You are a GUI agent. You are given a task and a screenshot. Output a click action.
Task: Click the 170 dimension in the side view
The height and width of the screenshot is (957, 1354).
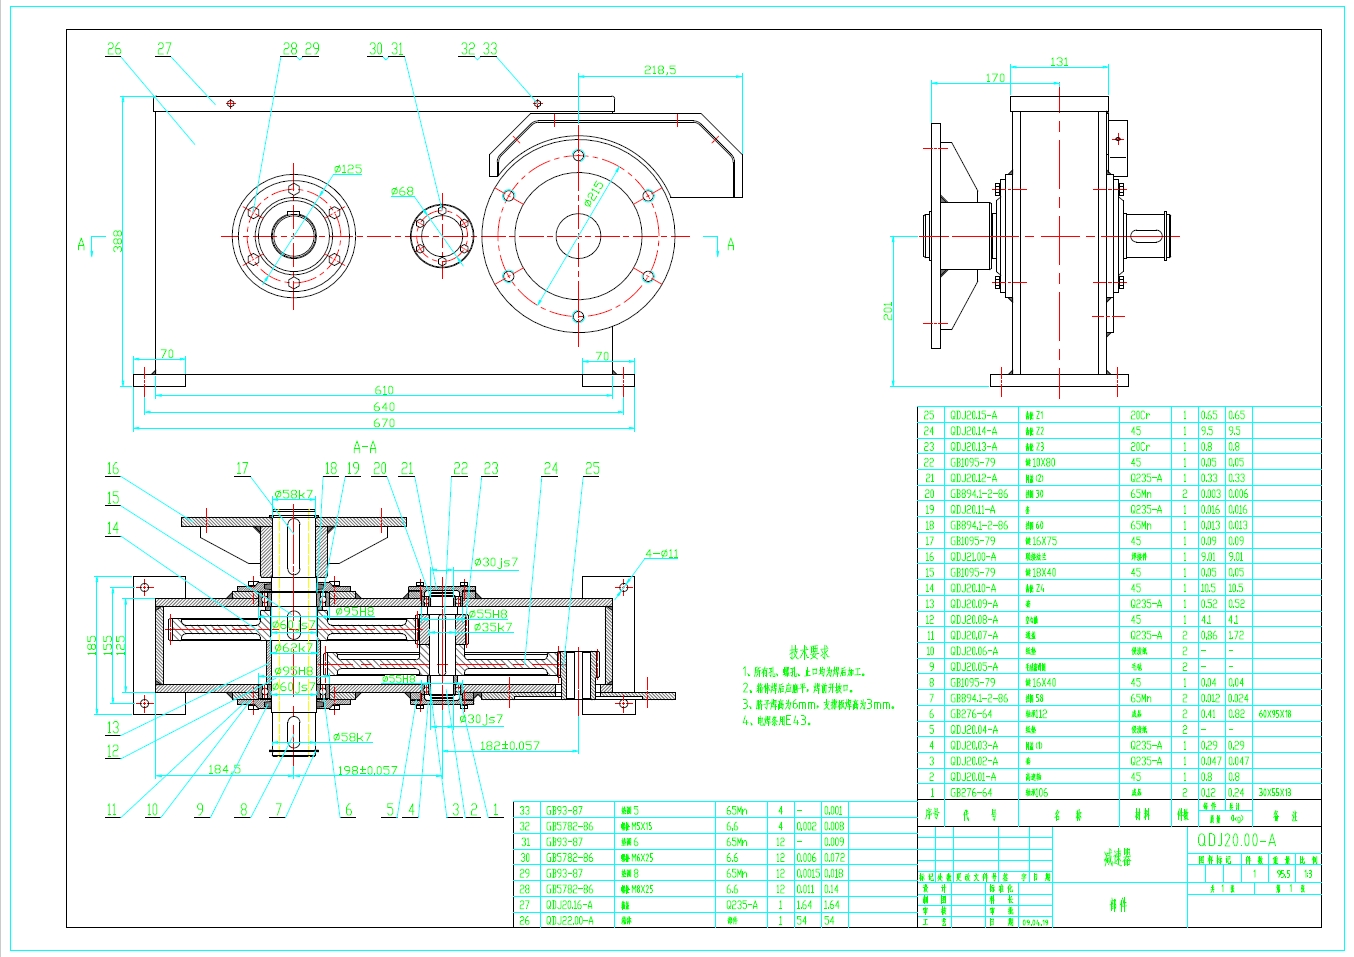click(x=995, y=78)
